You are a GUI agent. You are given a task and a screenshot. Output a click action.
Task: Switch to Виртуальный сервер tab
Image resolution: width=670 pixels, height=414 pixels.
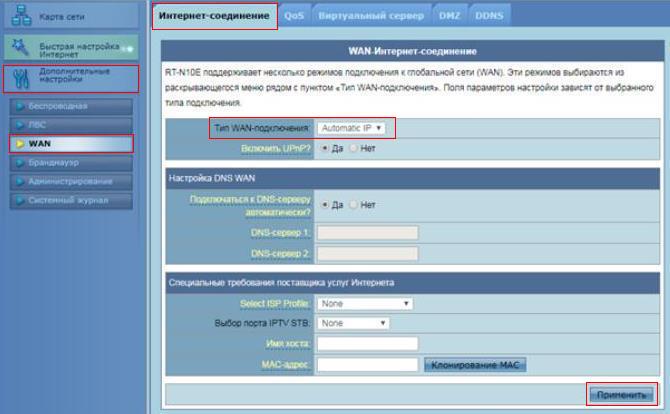point(371,16)
